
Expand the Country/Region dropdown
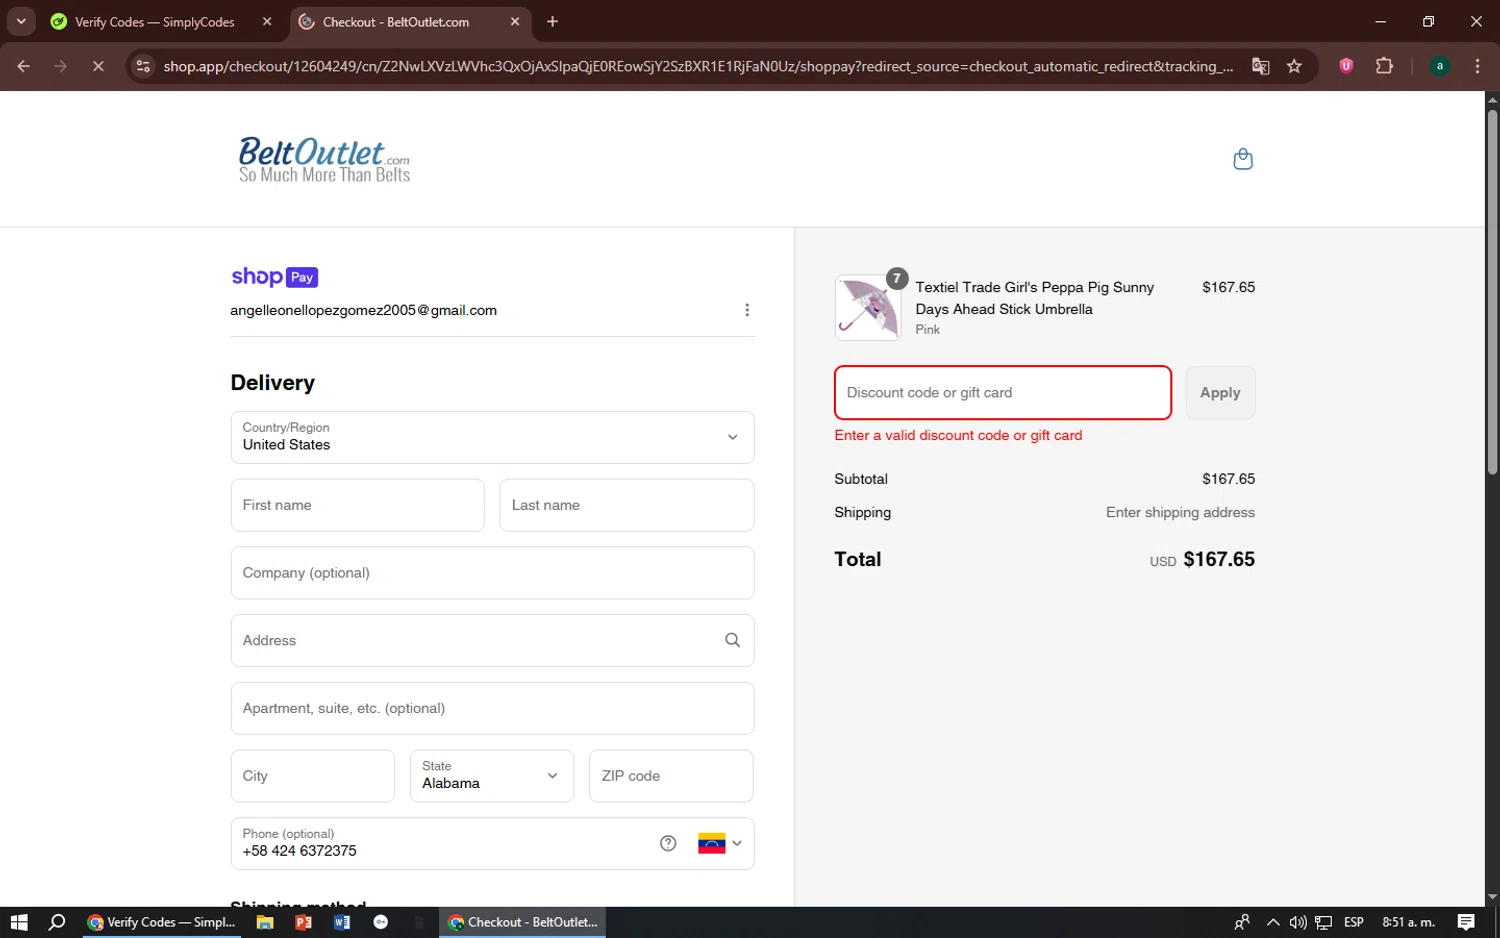pos(492,437)
